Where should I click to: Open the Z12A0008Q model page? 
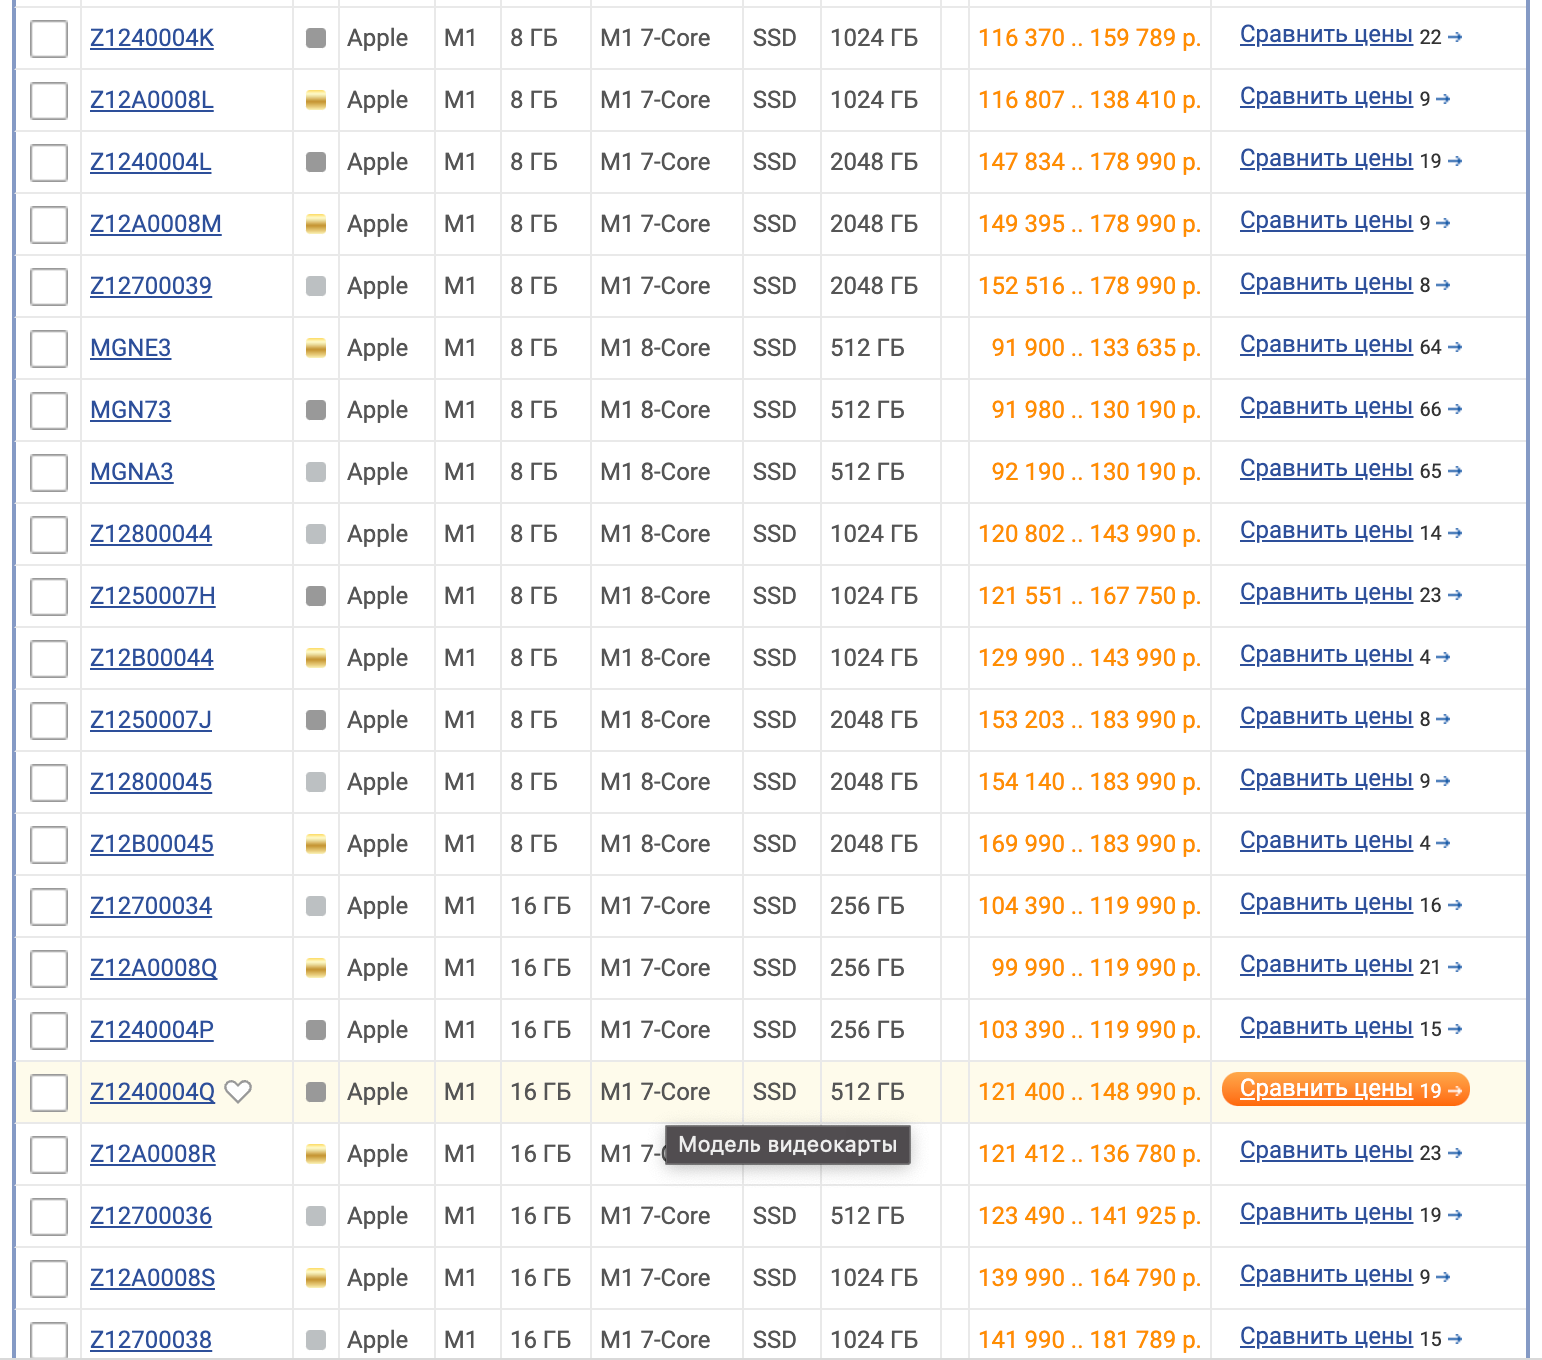[154, 968]
